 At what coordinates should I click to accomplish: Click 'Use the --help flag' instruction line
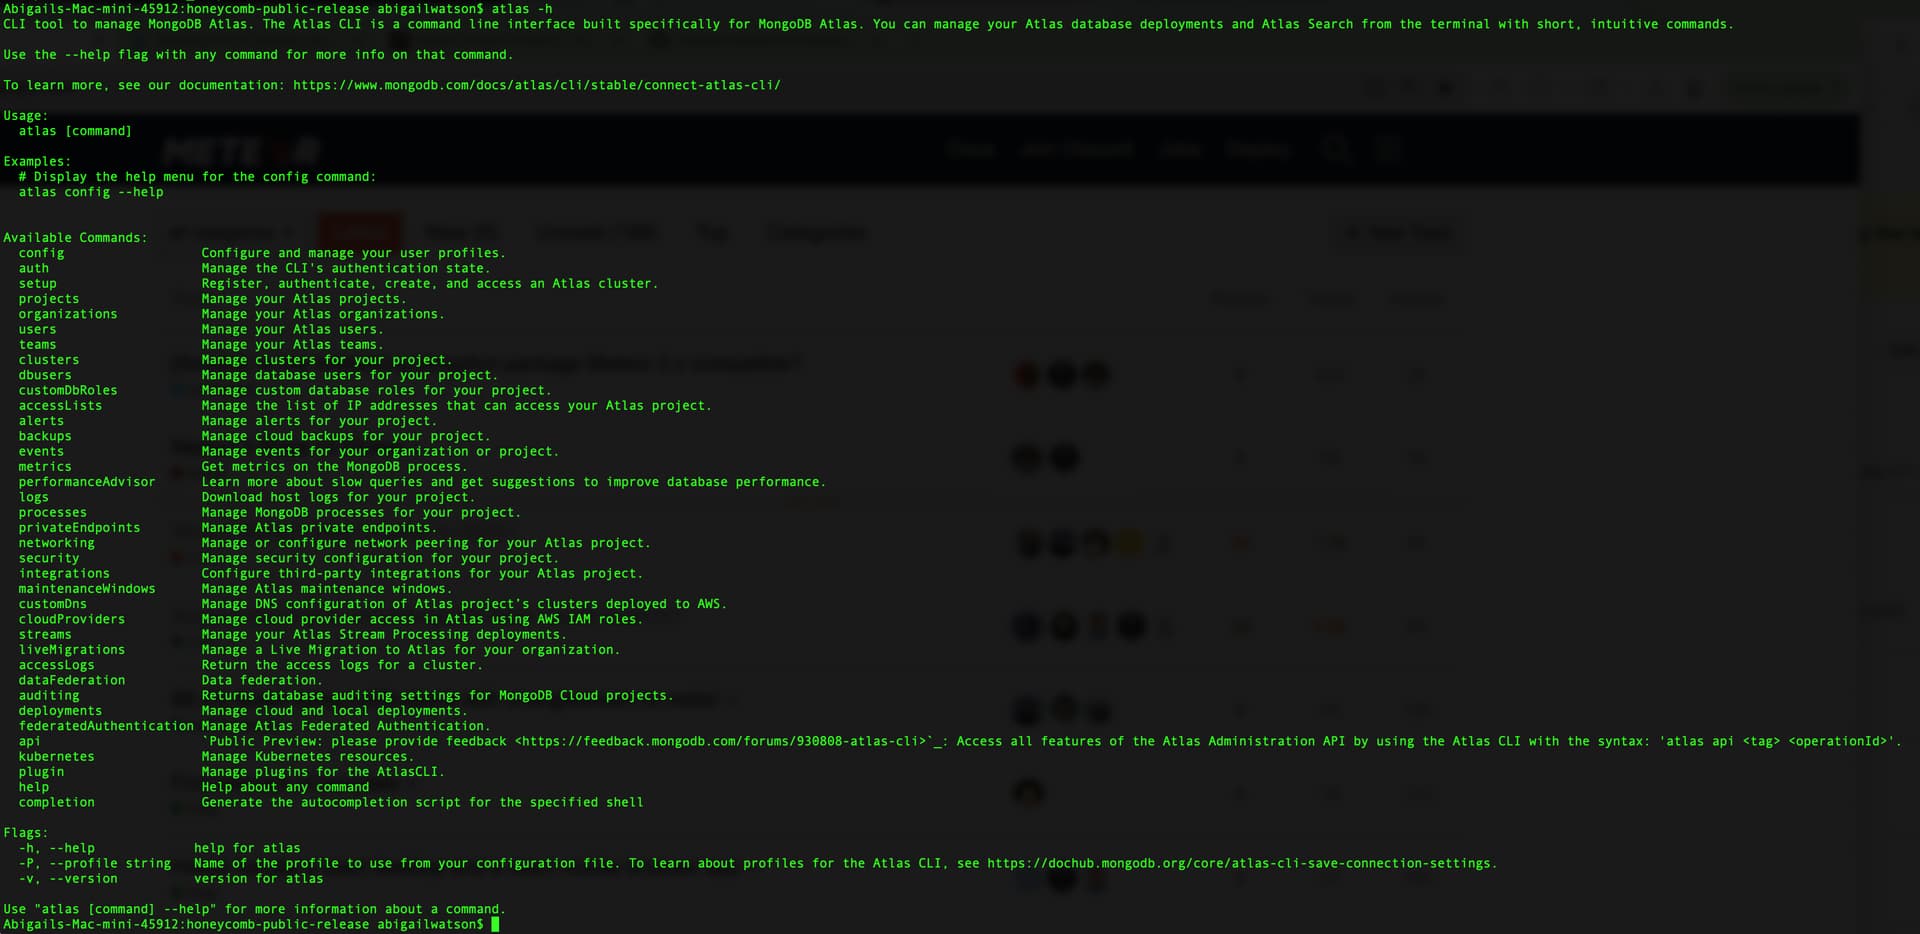click(258, 55)
